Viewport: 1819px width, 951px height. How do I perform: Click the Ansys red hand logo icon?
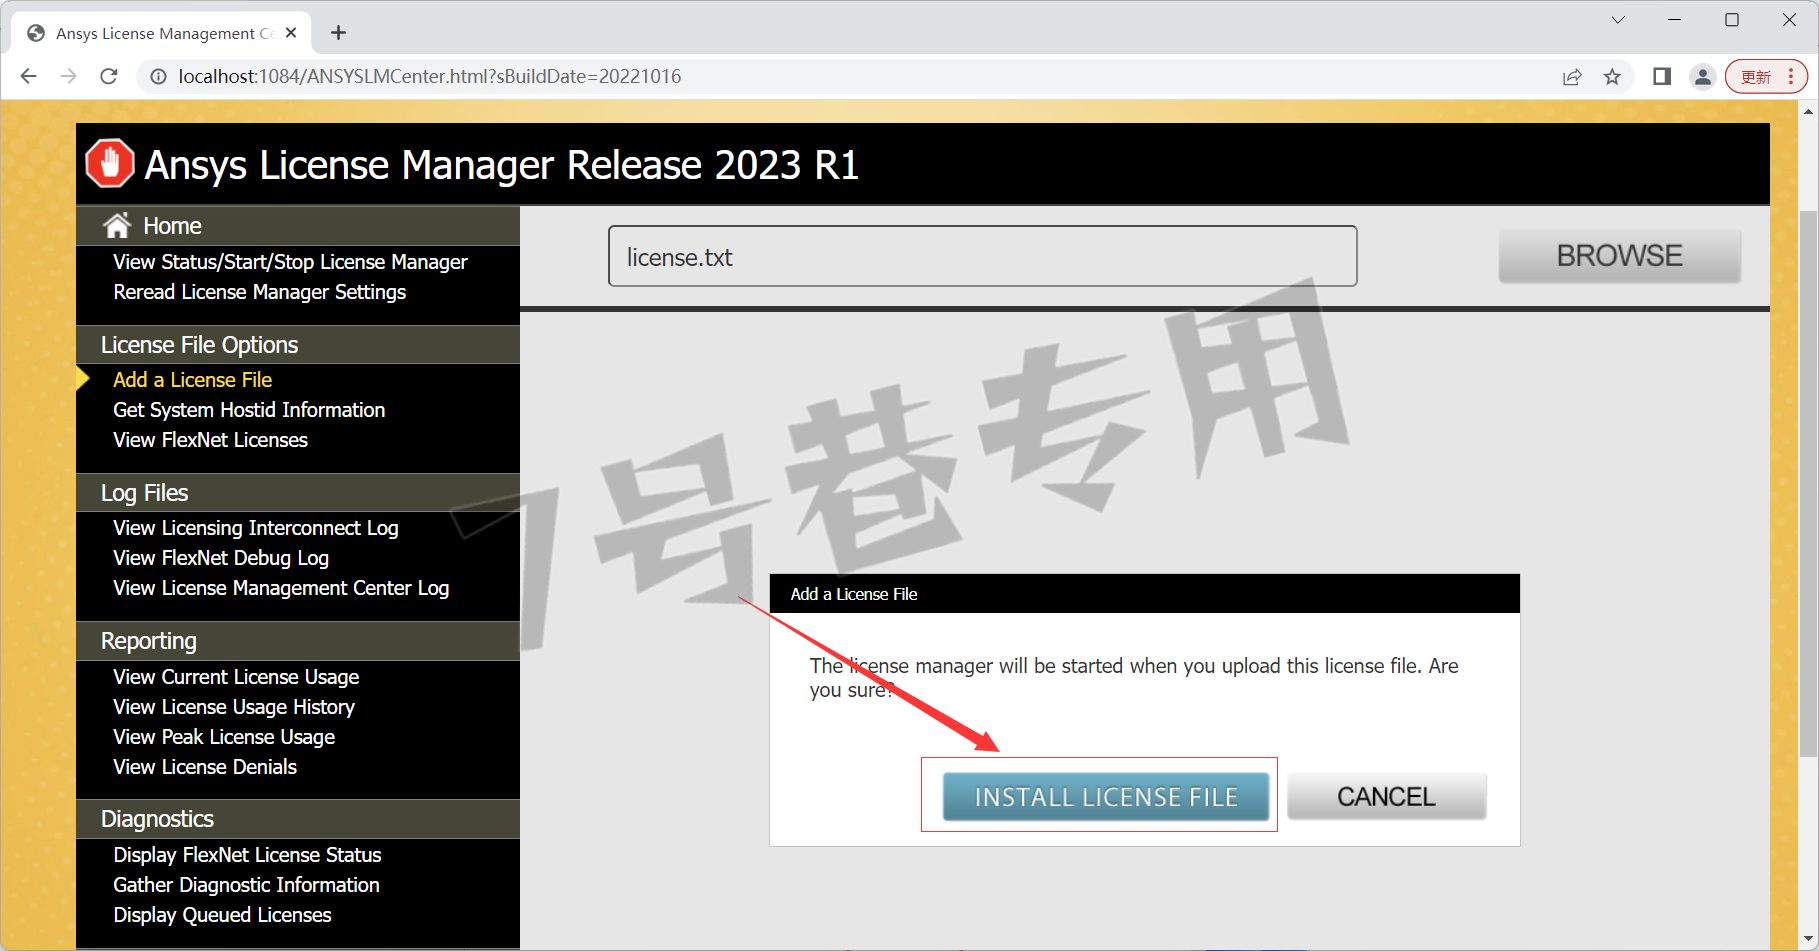coord(110,163)
